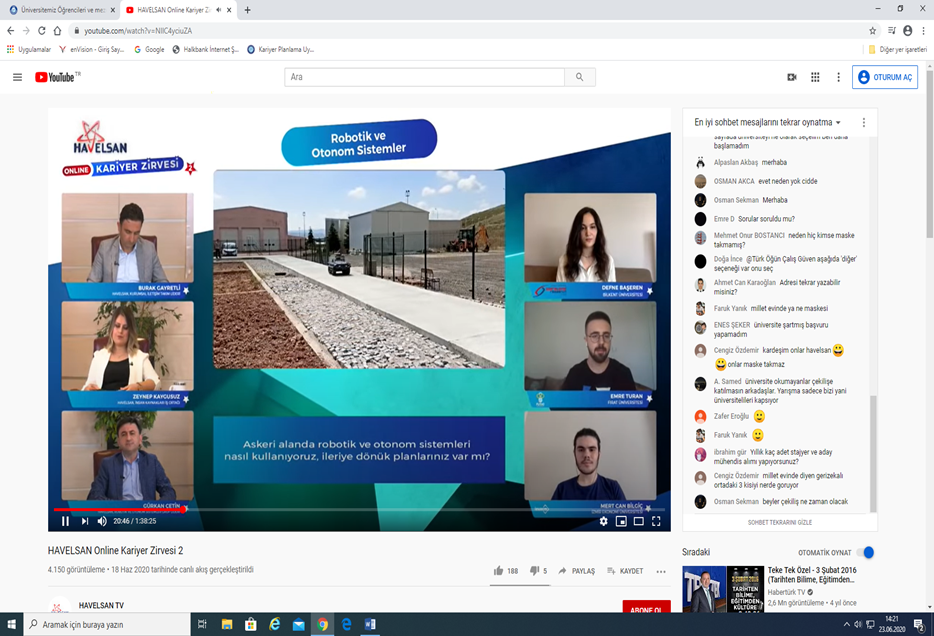Open the Halkbank İnternet bookmark
This screenshot has height=636, width=934.
(x=206, y=49)
